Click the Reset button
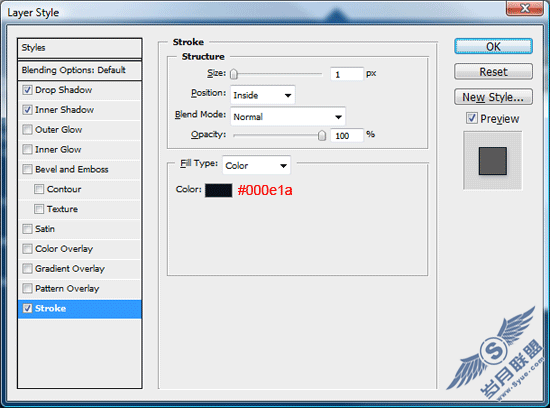 (494, 72)
